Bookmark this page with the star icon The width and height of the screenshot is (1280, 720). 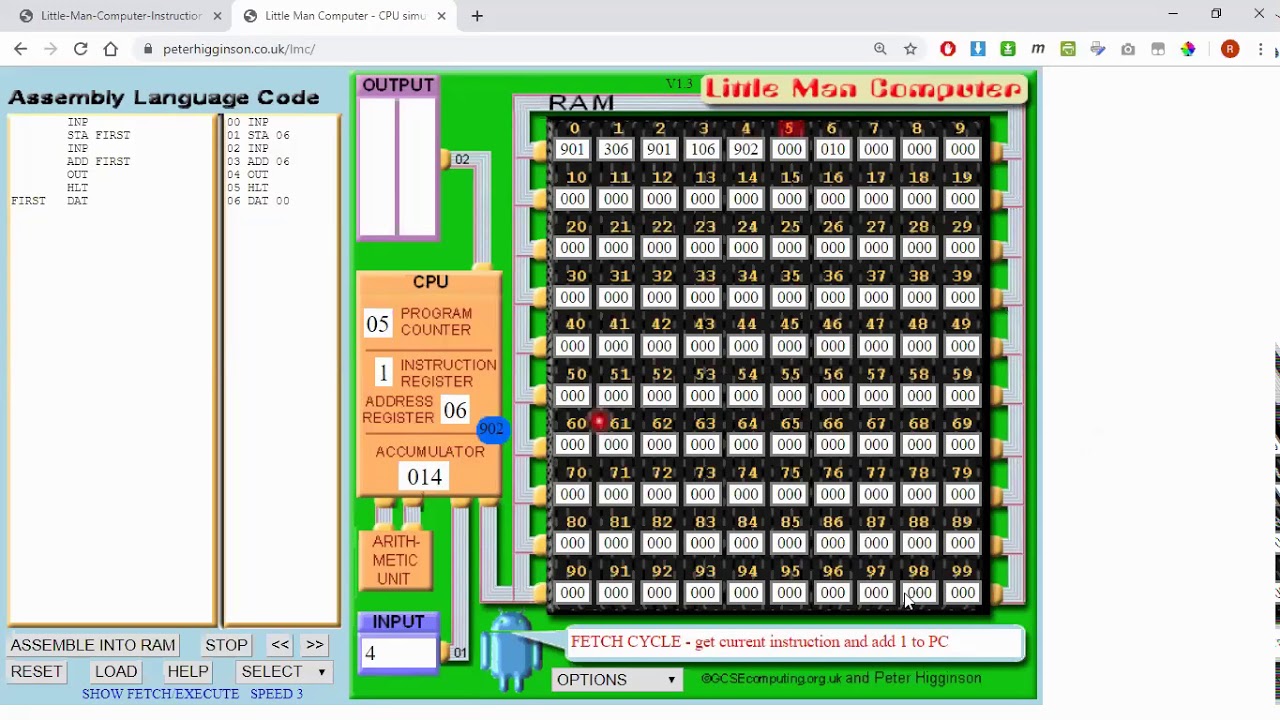[910, 49]
